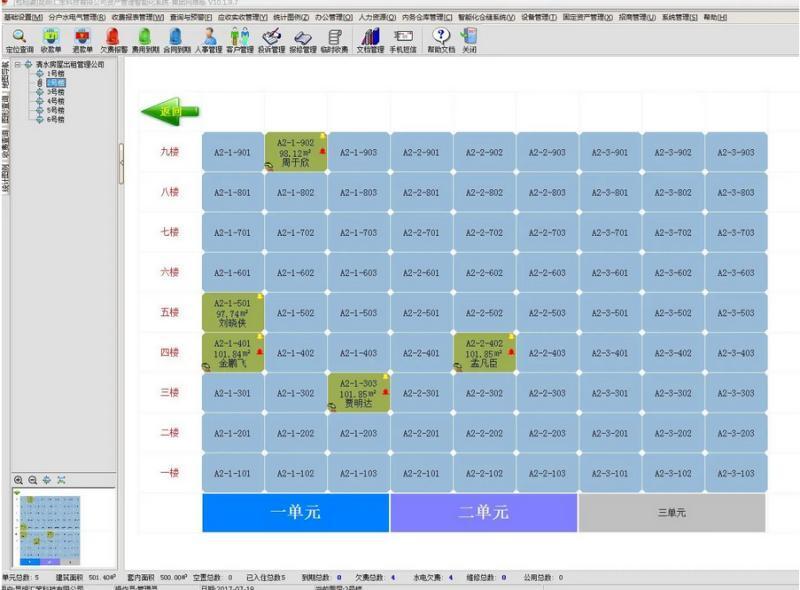Click the purple 二单元 unit button

point(484,512)
